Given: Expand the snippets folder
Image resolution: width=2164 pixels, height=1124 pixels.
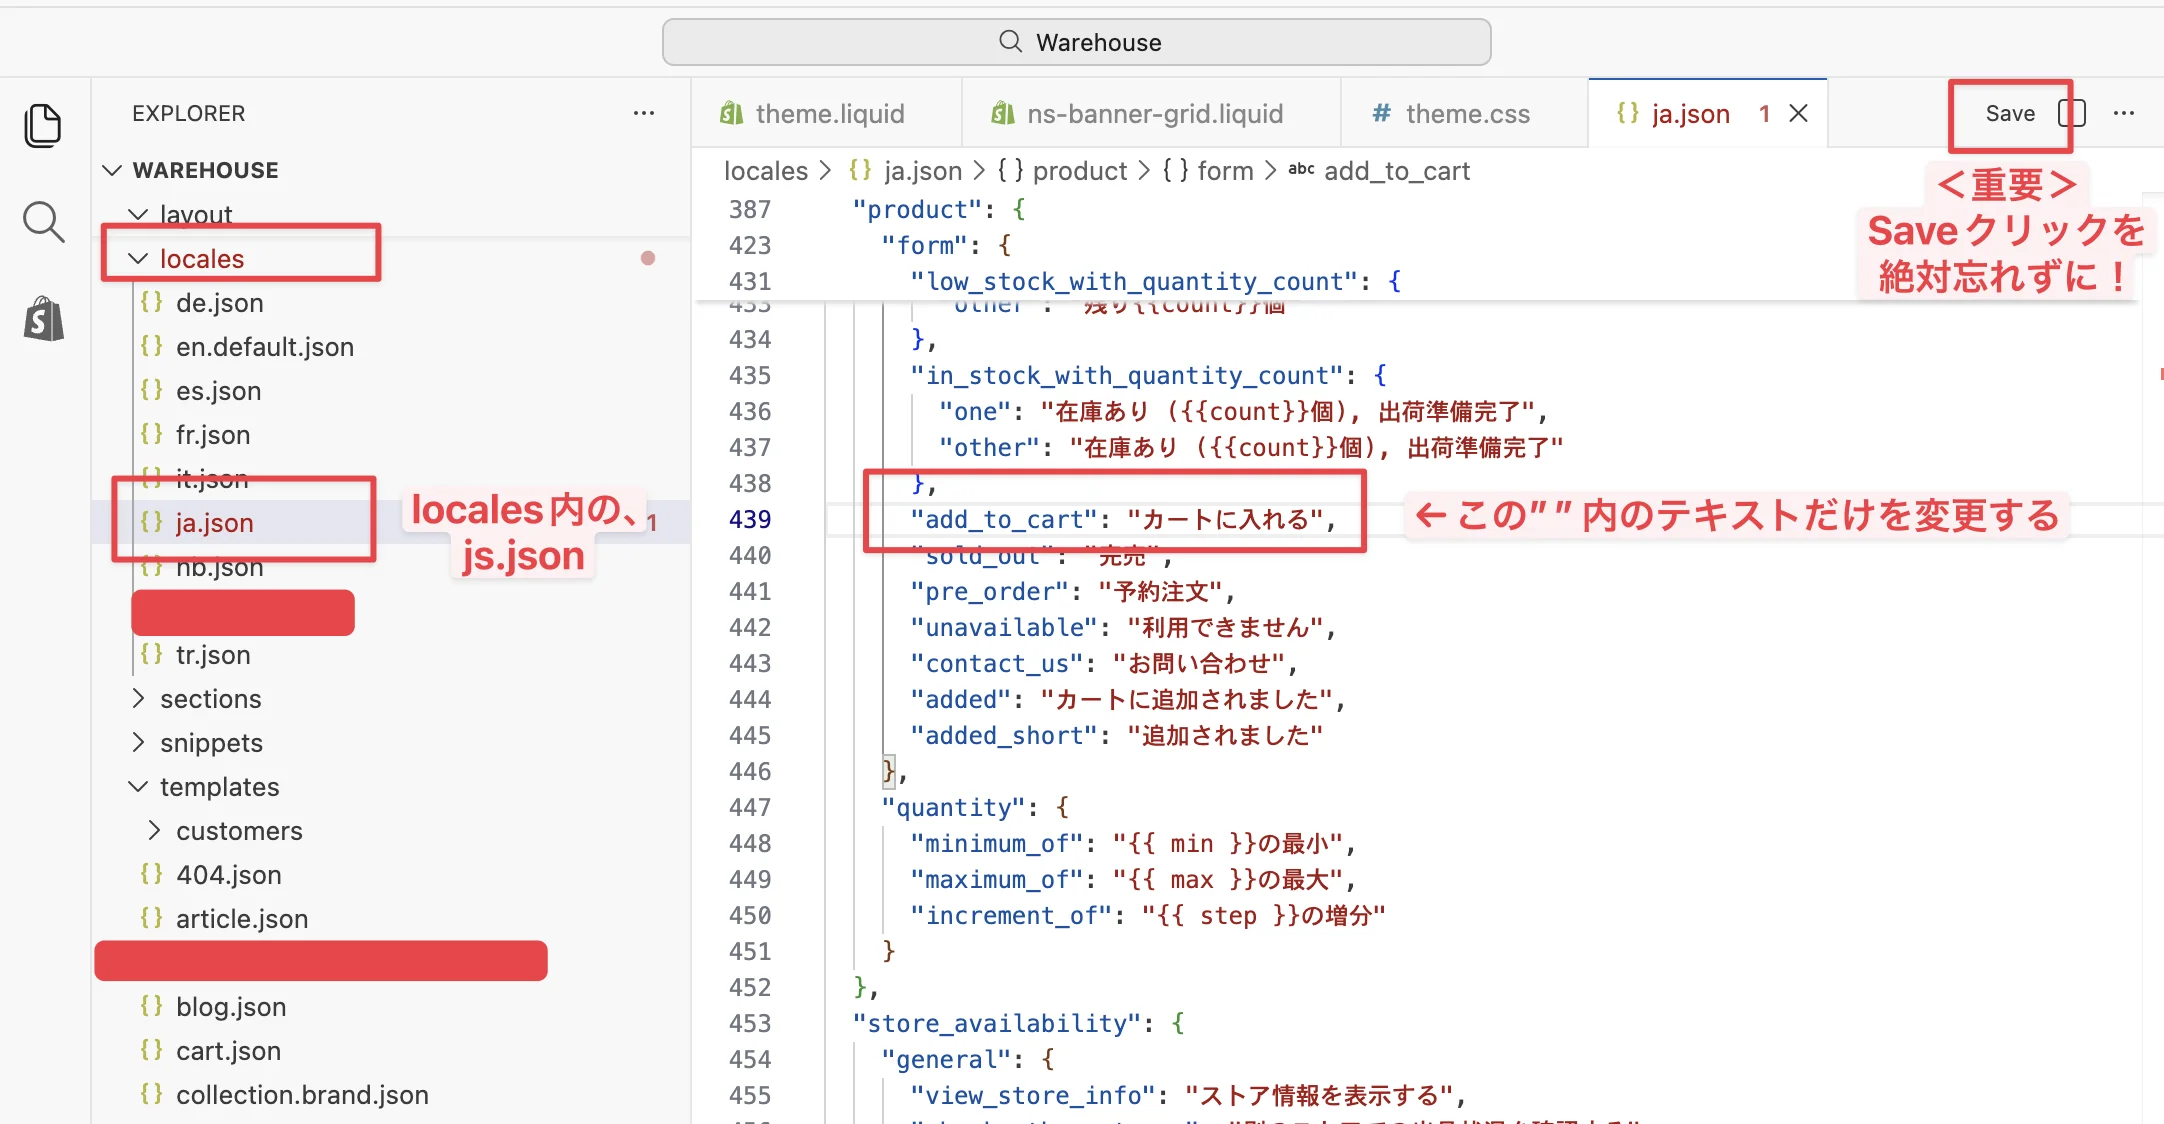Looking at the screenshot, I should (x=138, y=742).
